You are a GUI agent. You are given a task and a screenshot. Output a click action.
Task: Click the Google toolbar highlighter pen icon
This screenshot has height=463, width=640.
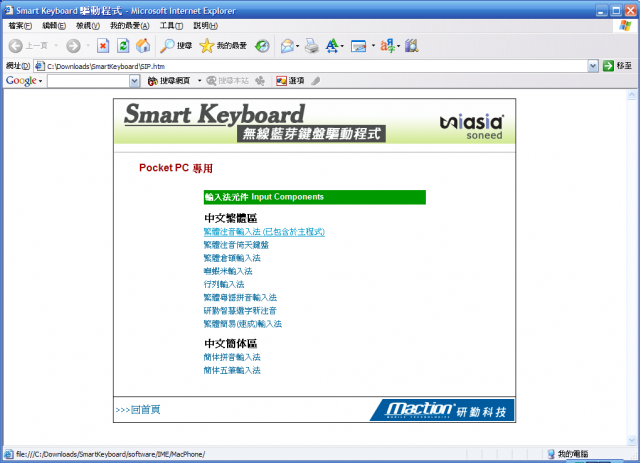[316, 81]
